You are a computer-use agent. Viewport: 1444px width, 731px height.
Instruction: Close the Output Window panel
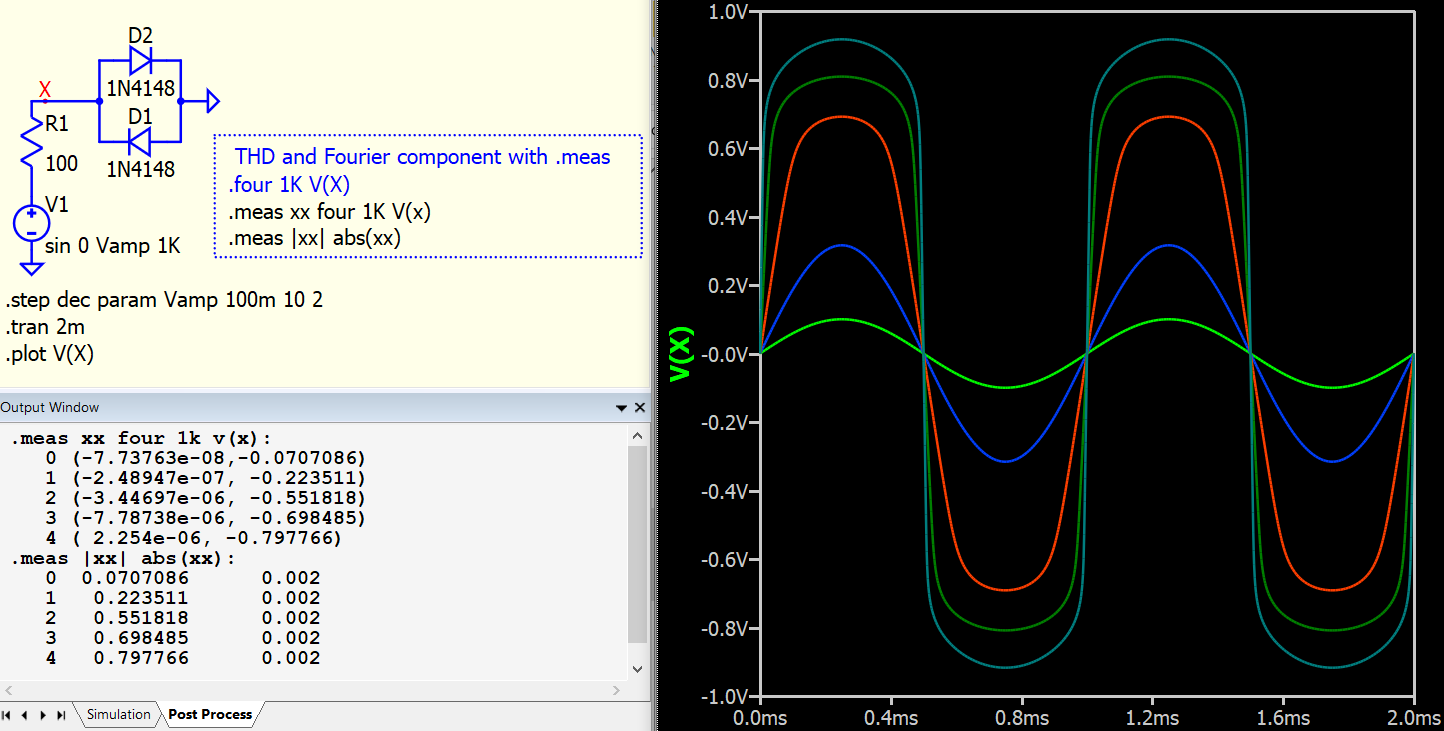tap(640, 408)
